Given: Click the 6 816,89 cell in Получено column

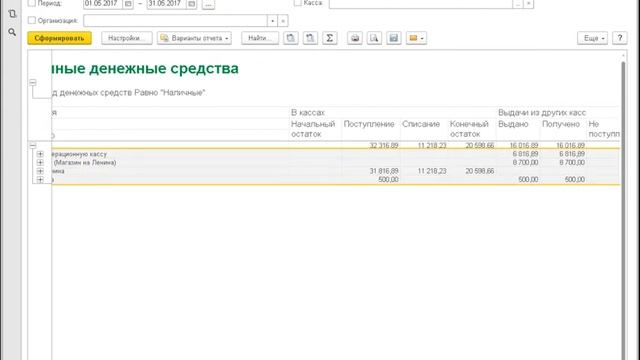Looking at the screenshot, I should (x=572, y=154).
